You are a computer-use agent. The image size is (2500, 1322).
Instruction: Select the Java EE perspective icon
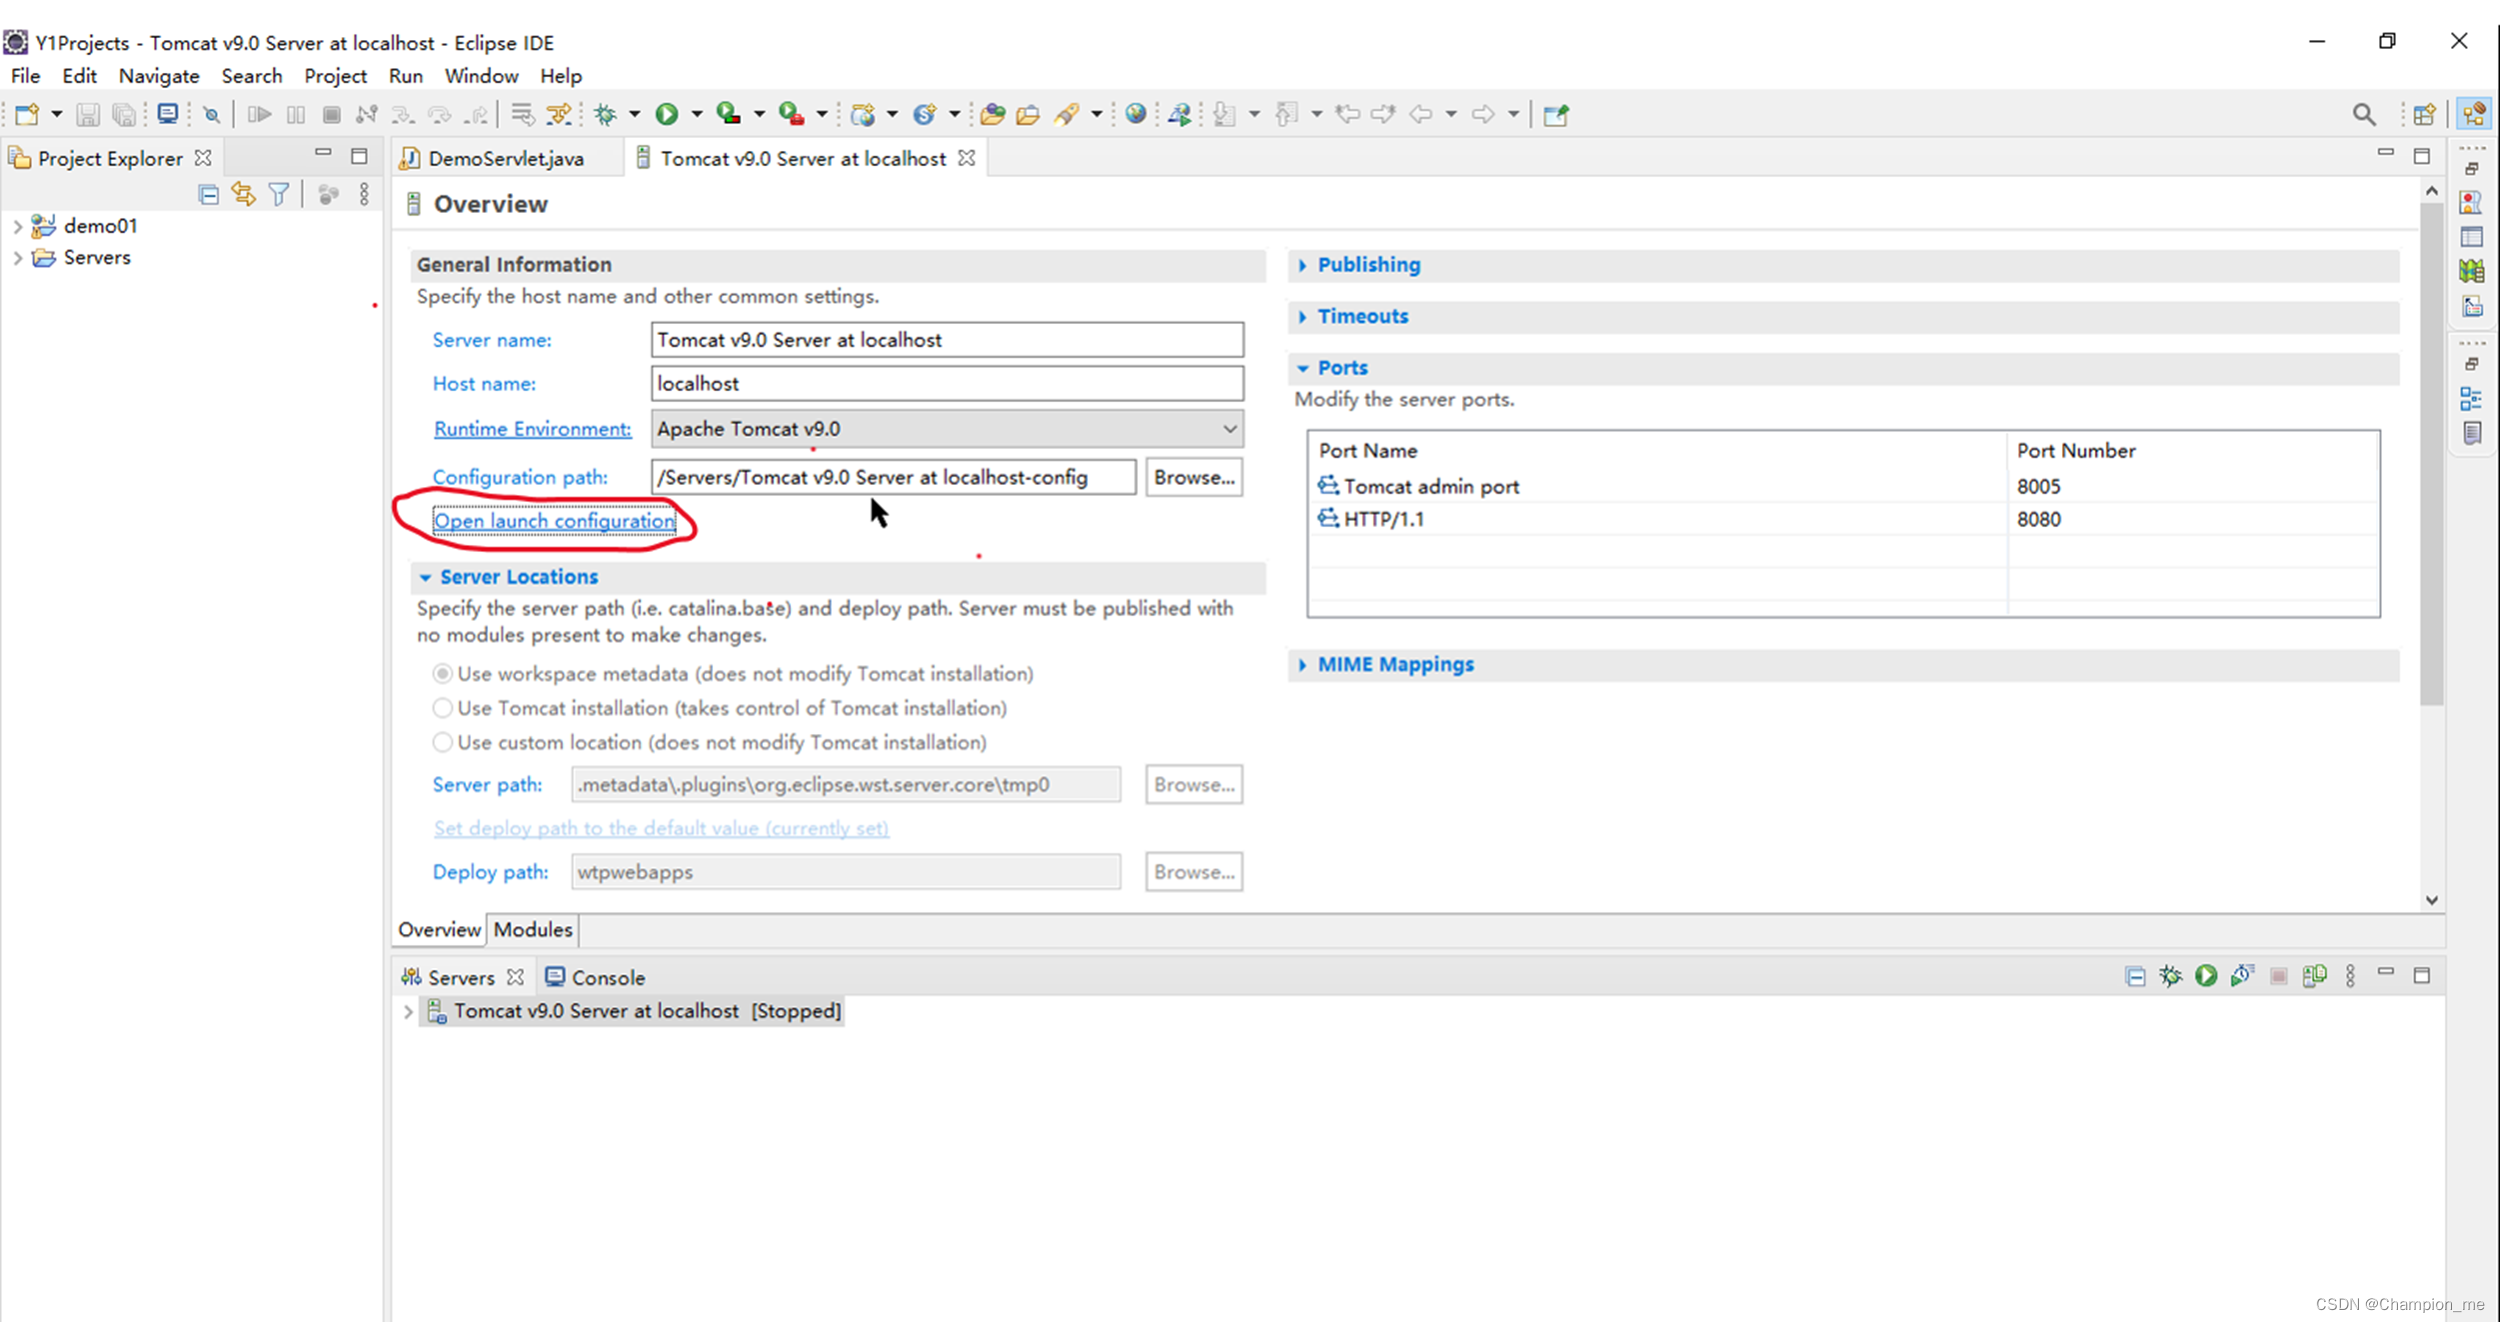click(x=2474, y=115)
